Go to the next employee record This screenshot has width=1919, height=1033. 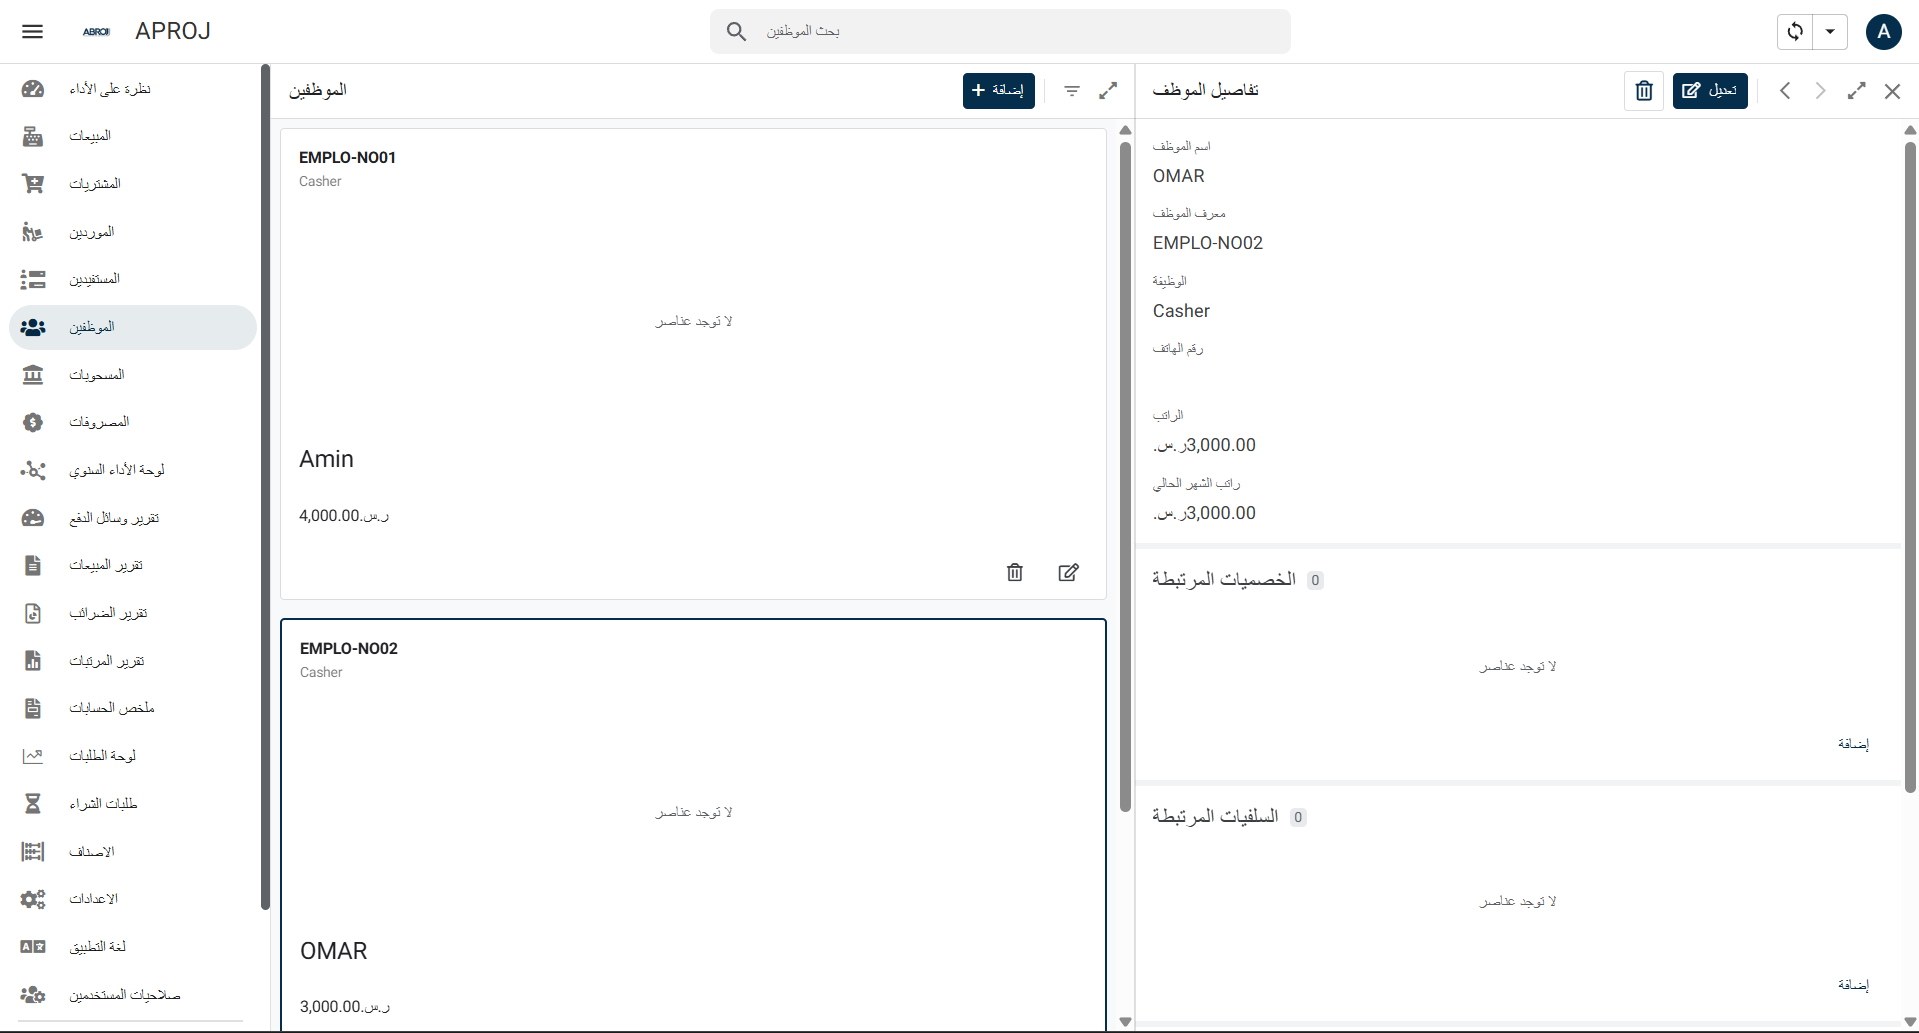point(1820,91)
